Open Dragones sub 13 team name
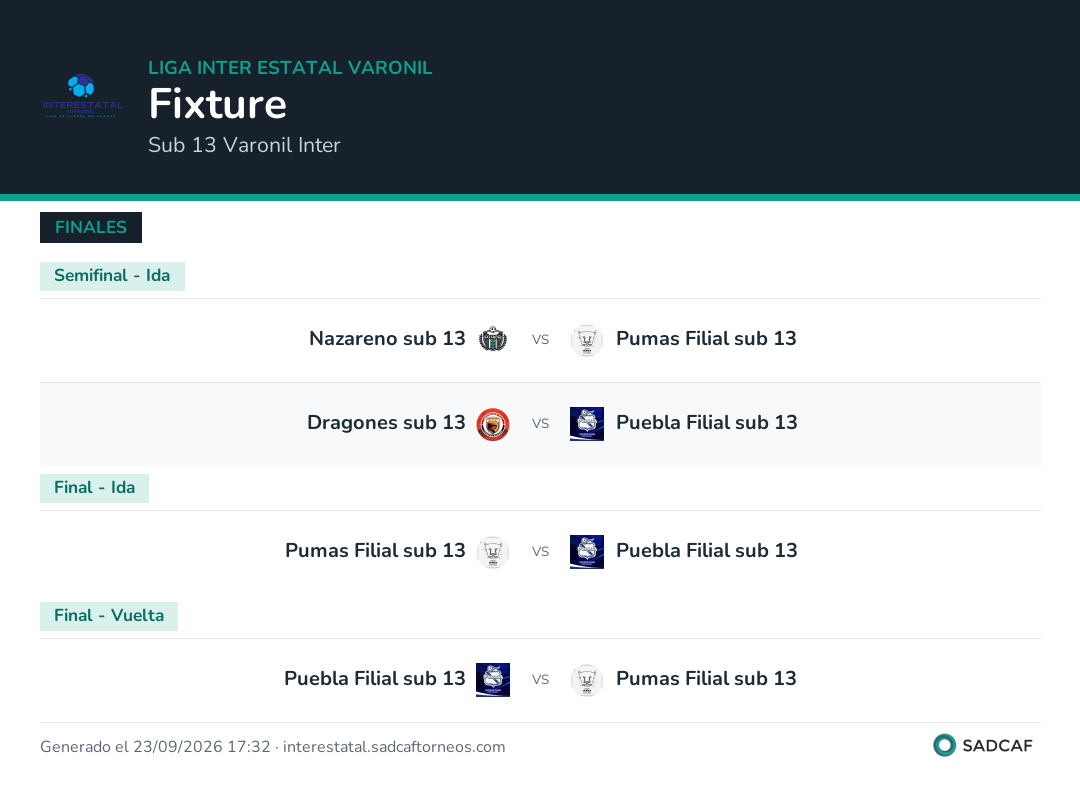This screenshot has width=1080, height=798. [386, 423]
